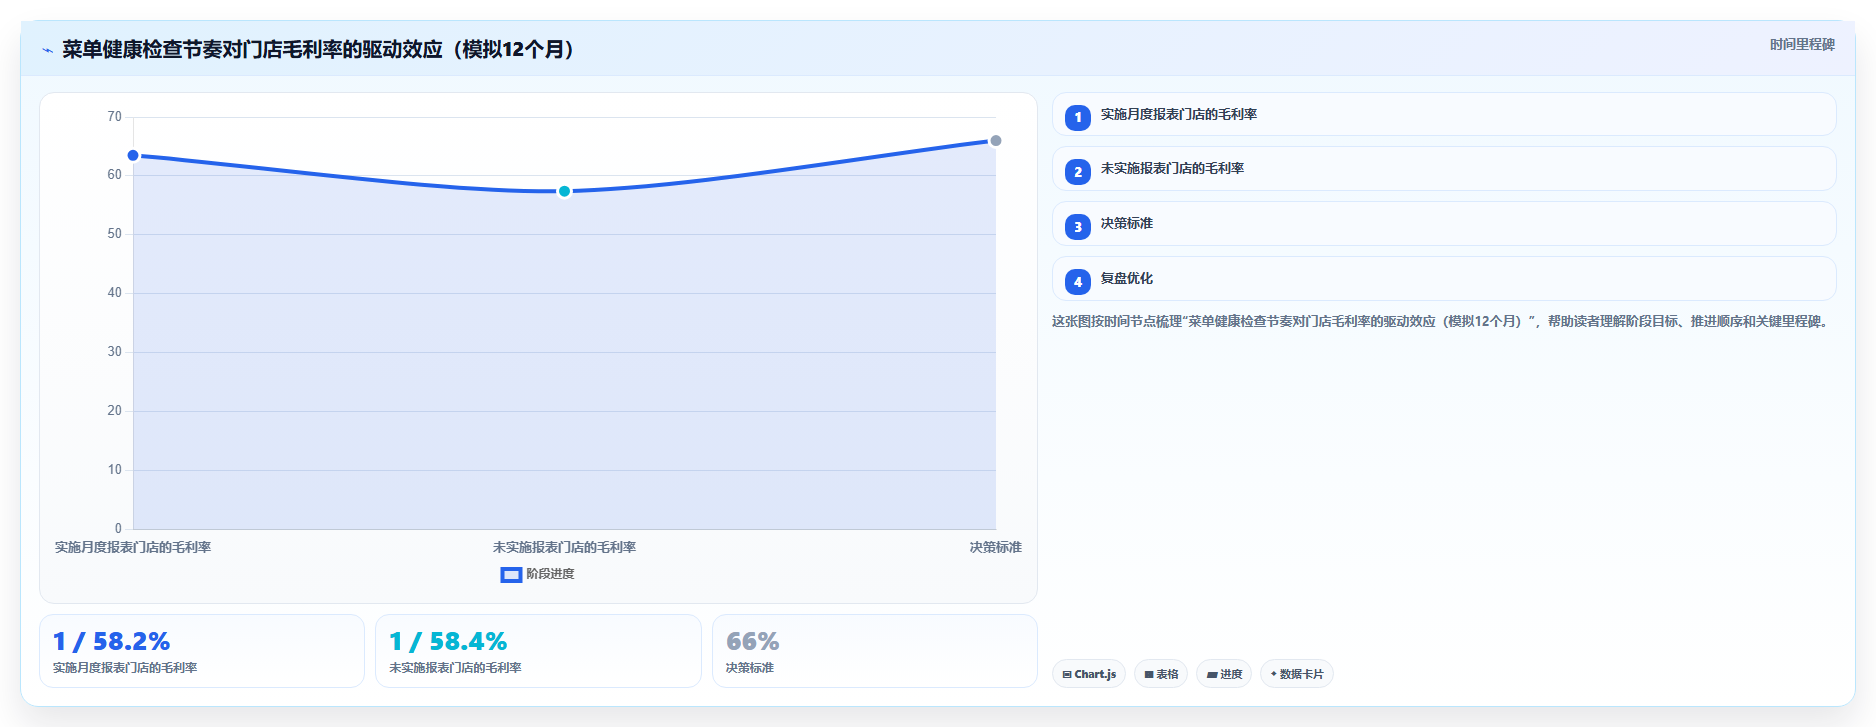Select milestone row 复盘优化
The image size is (1876, 727).
(x=1444, y=279)
